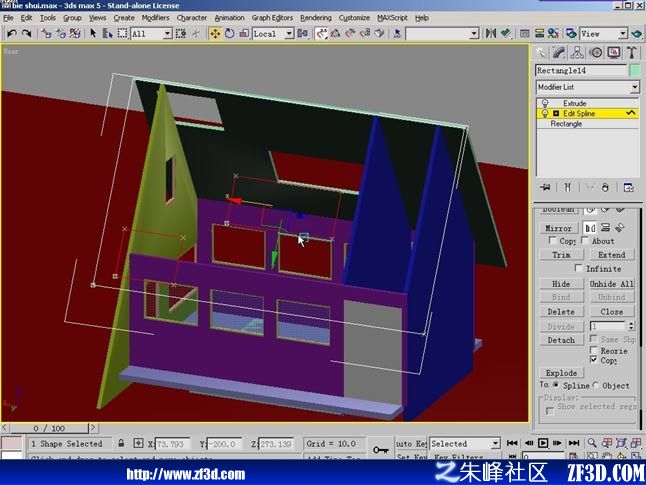Screen dimensions: 646x485
Task: Expand the Edit Spline sub-object tree
Action: coord(556,113)
